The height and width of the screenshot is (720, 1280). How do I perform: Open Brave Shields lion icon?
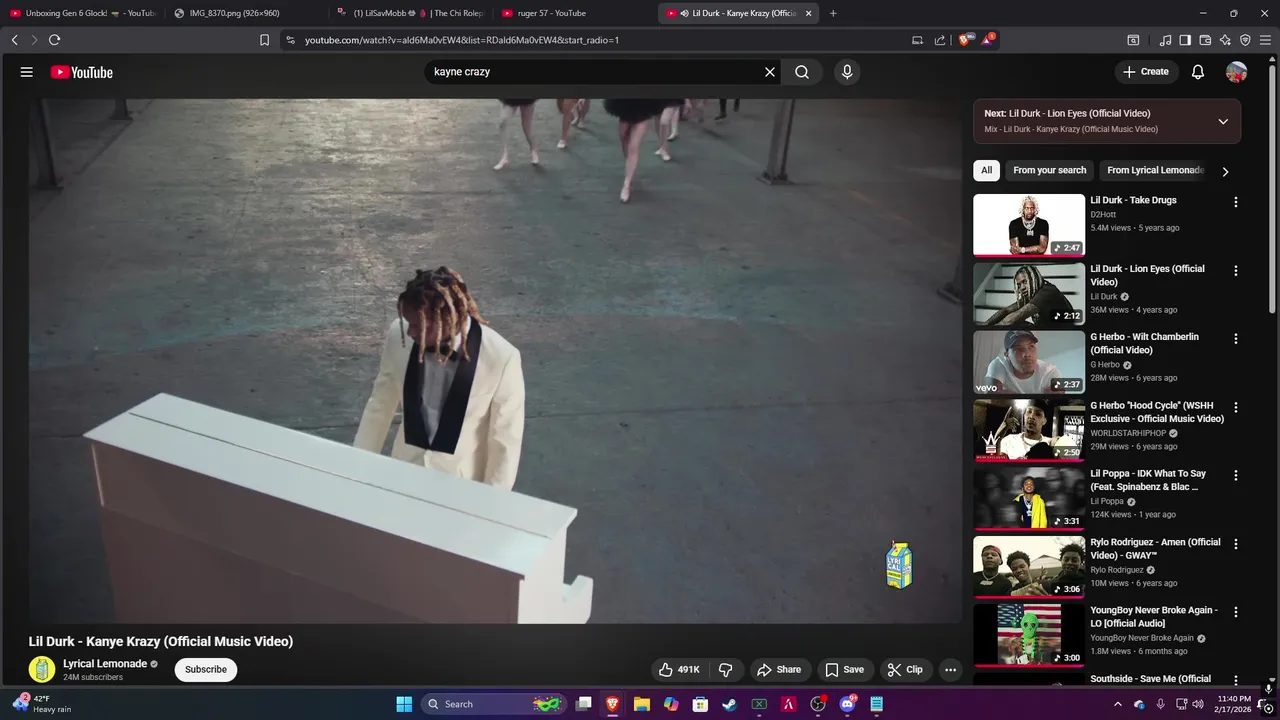click(965, 40)
